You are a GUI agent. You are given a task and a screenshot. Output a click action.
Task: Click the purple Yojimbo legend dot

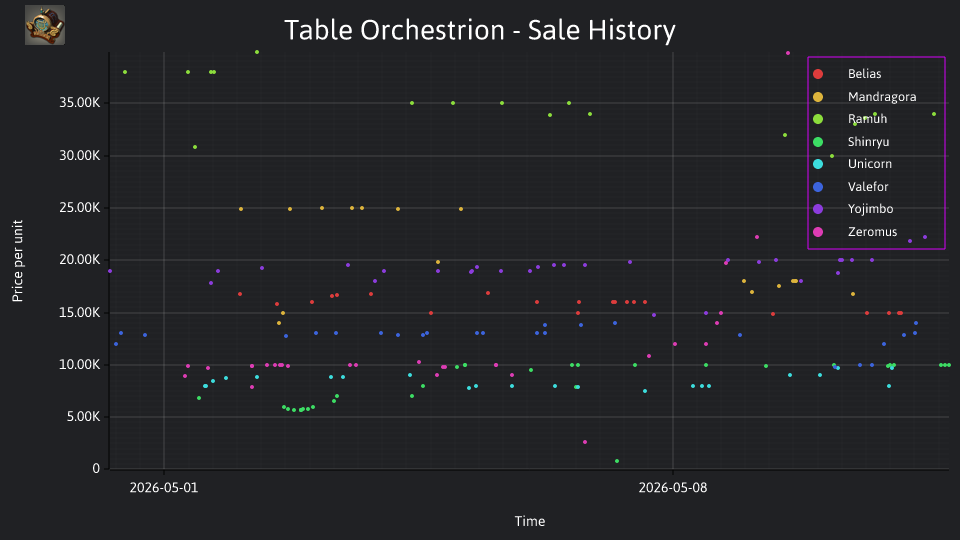tap(817, 209)
